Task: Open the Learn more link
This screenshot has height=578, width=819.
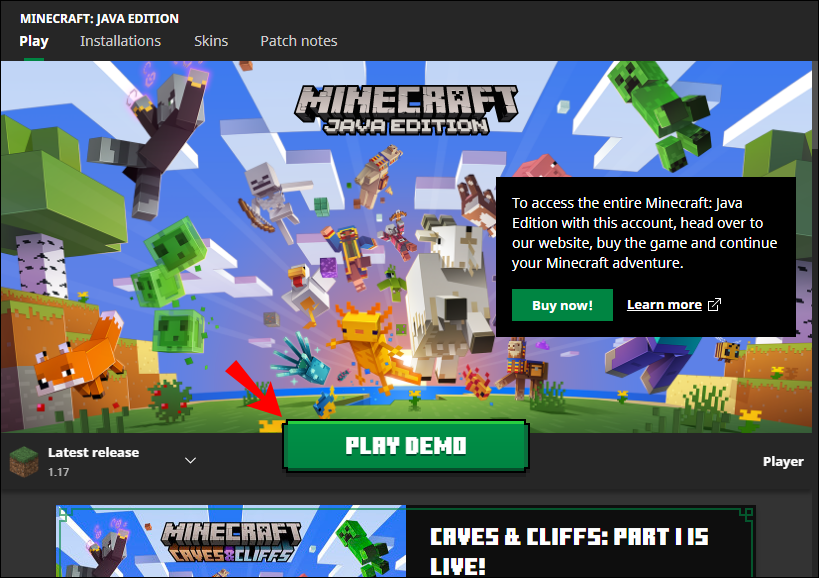Action: tap(665, 304)
